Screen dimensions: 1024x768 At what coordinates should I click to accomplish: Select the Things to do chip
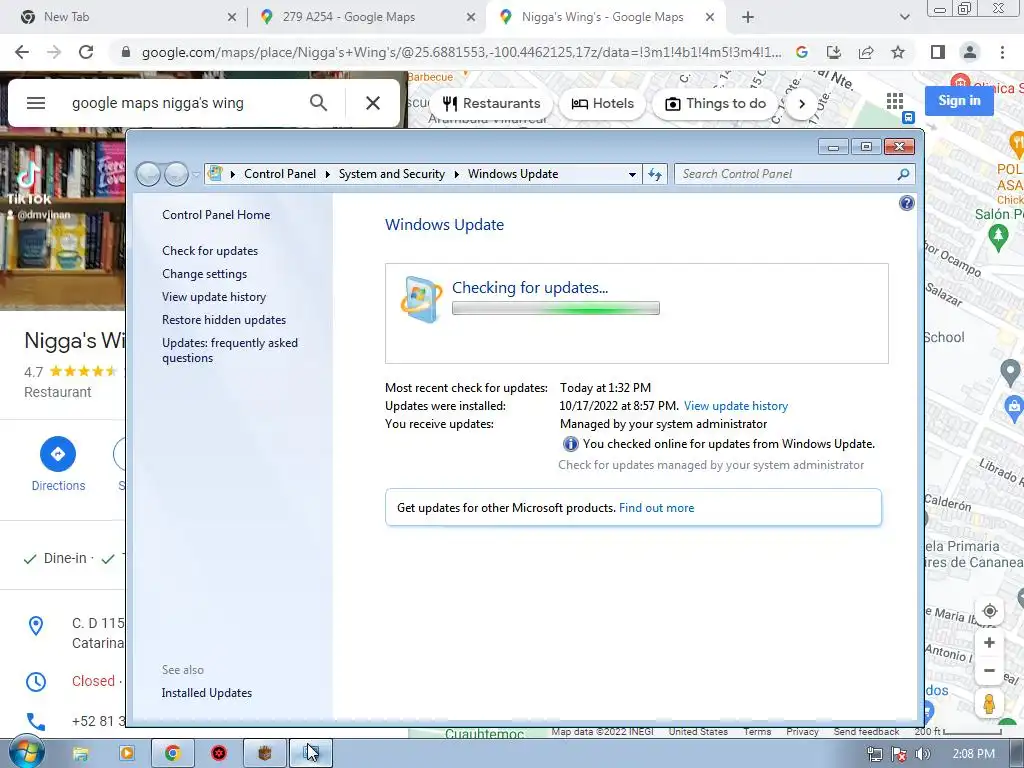(715, 103)
